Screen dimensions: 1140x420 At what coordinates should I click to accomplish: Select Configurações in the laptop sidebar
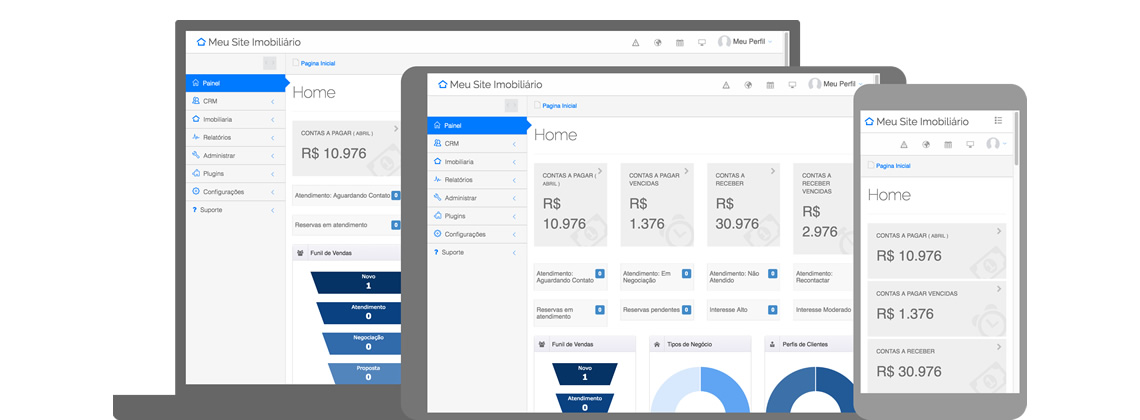point(230,192)
